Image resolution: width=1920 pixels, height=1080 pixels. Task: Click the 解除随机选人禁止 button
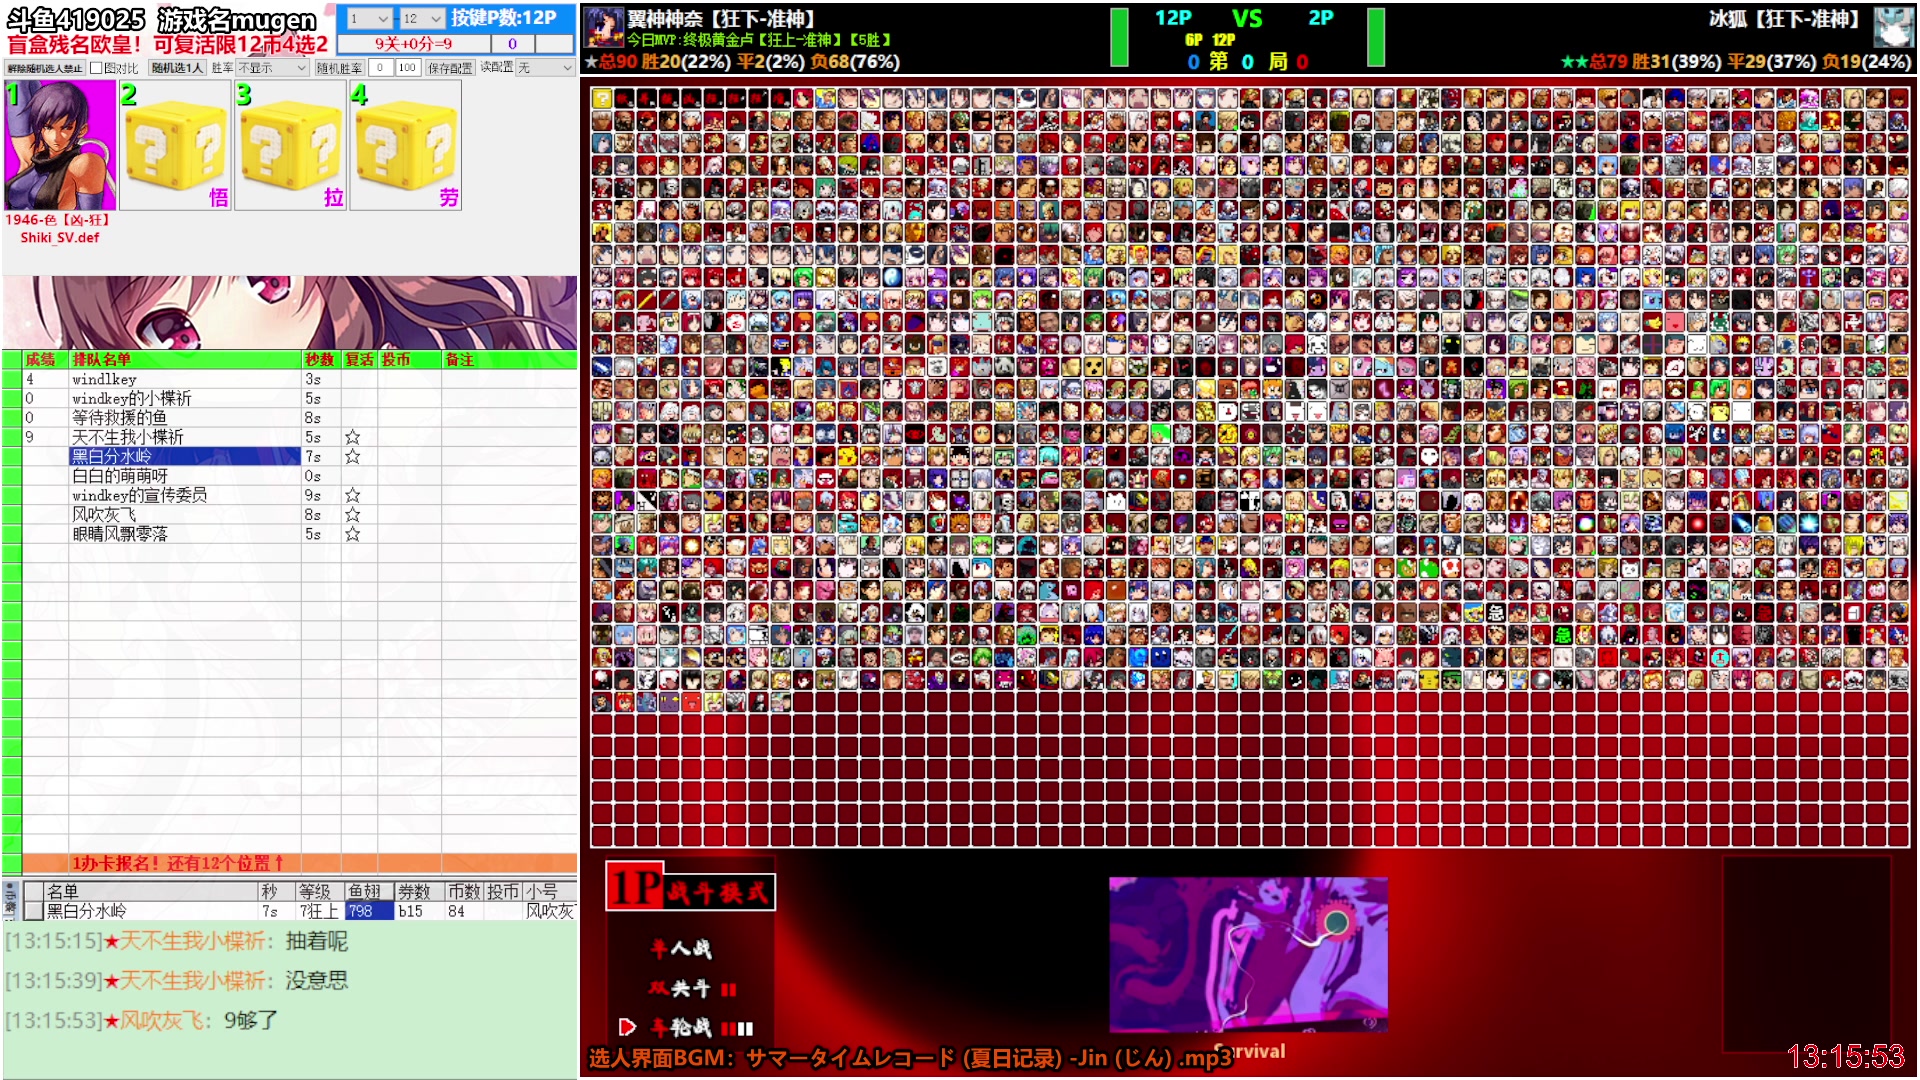point(45,68)
